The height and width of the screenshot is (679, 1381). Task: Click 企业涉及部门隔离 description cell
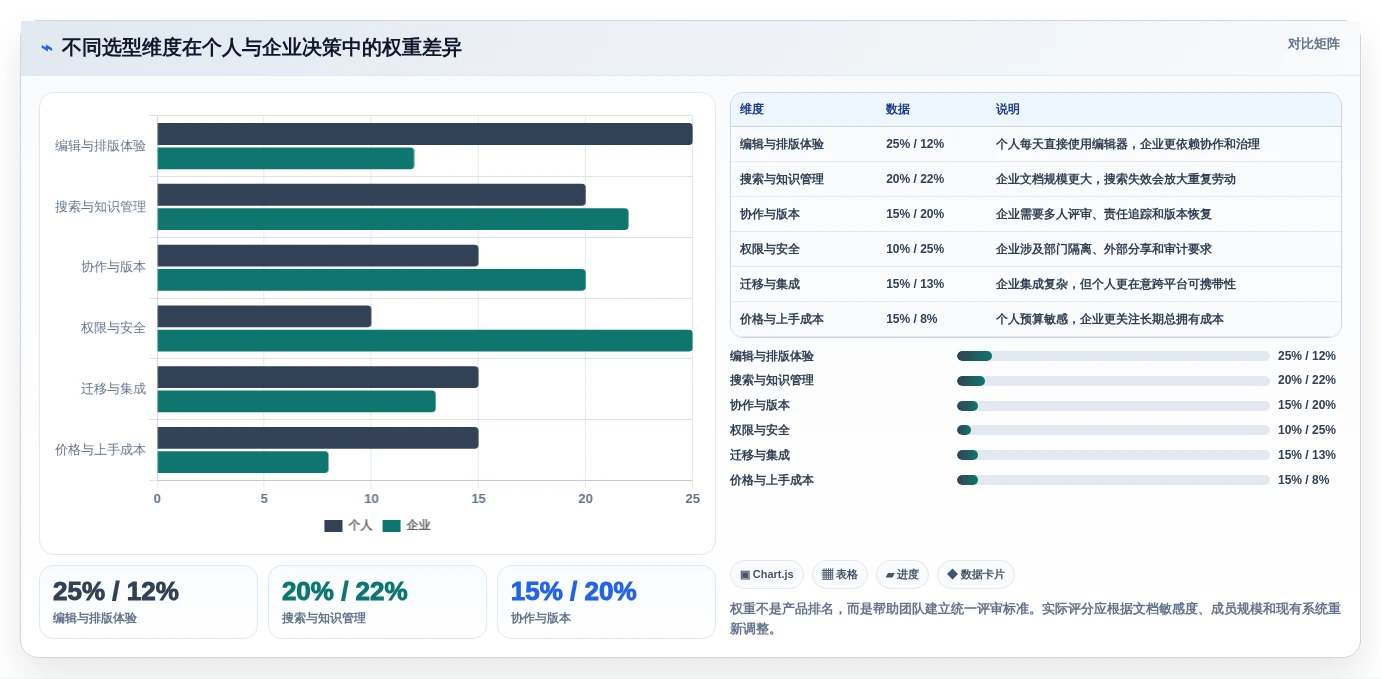click(1104, 249)
